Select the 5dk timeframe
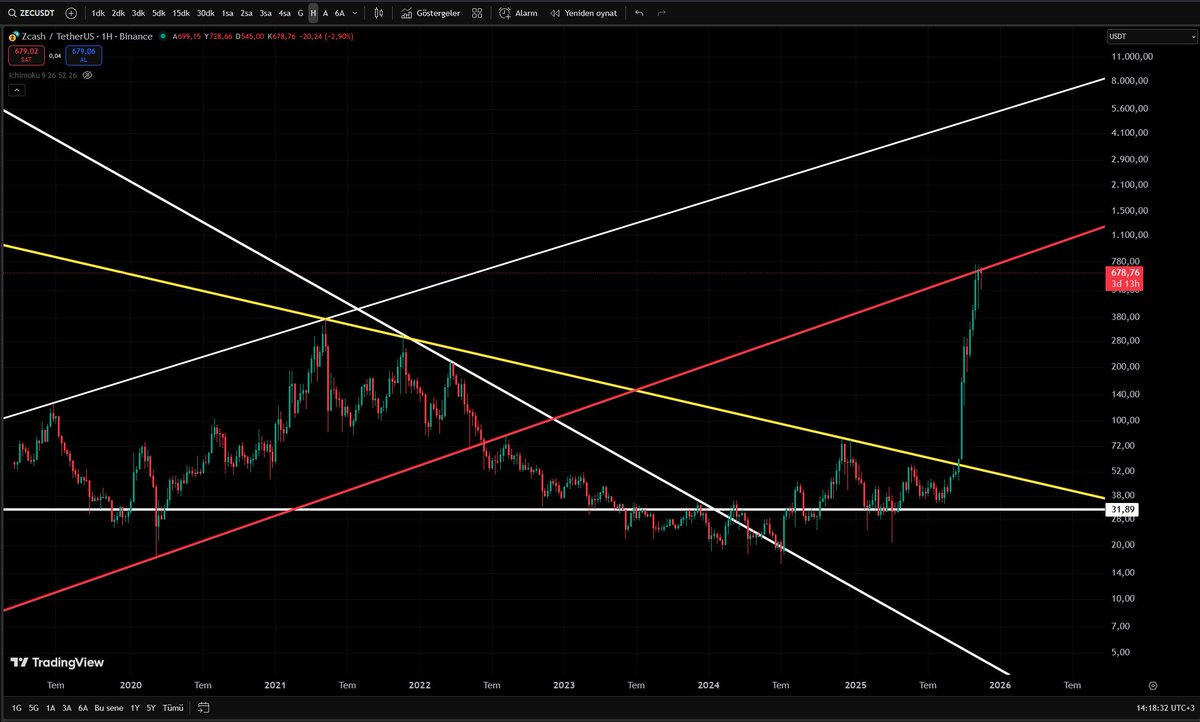 158,14
